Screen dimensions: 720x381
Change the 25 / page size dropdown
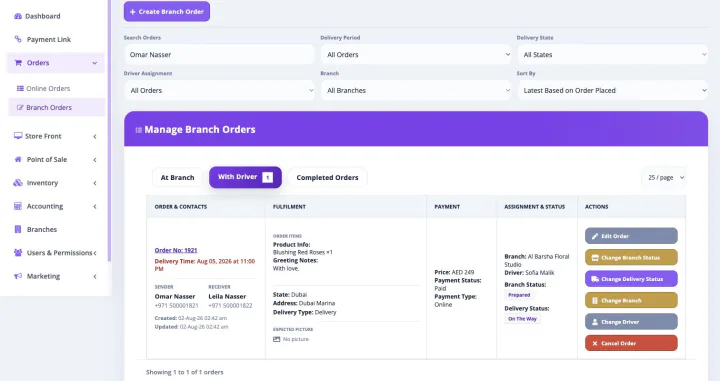click(665, 178)
